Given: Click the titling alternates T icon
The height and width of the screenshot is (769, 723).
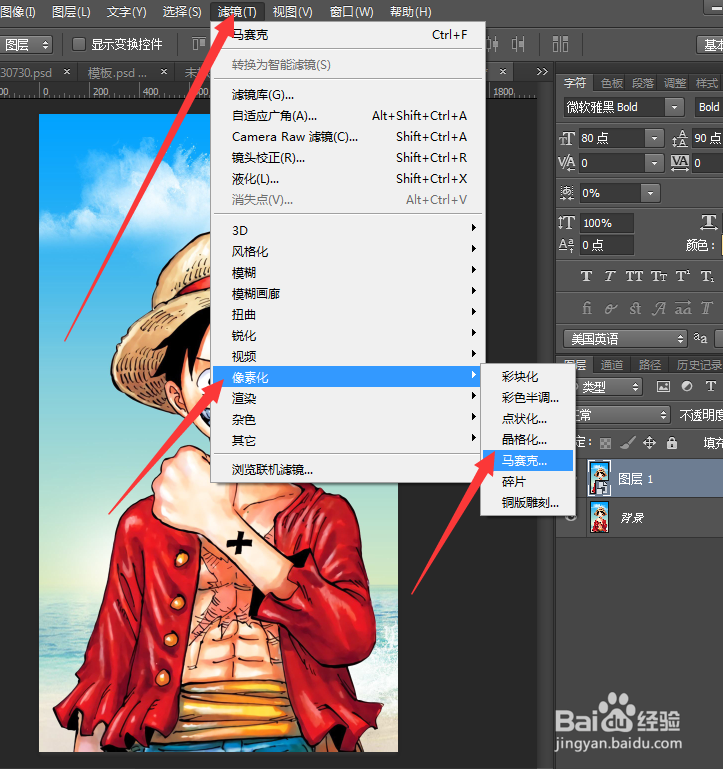Looking at the screenshot, I should [706, 308].
